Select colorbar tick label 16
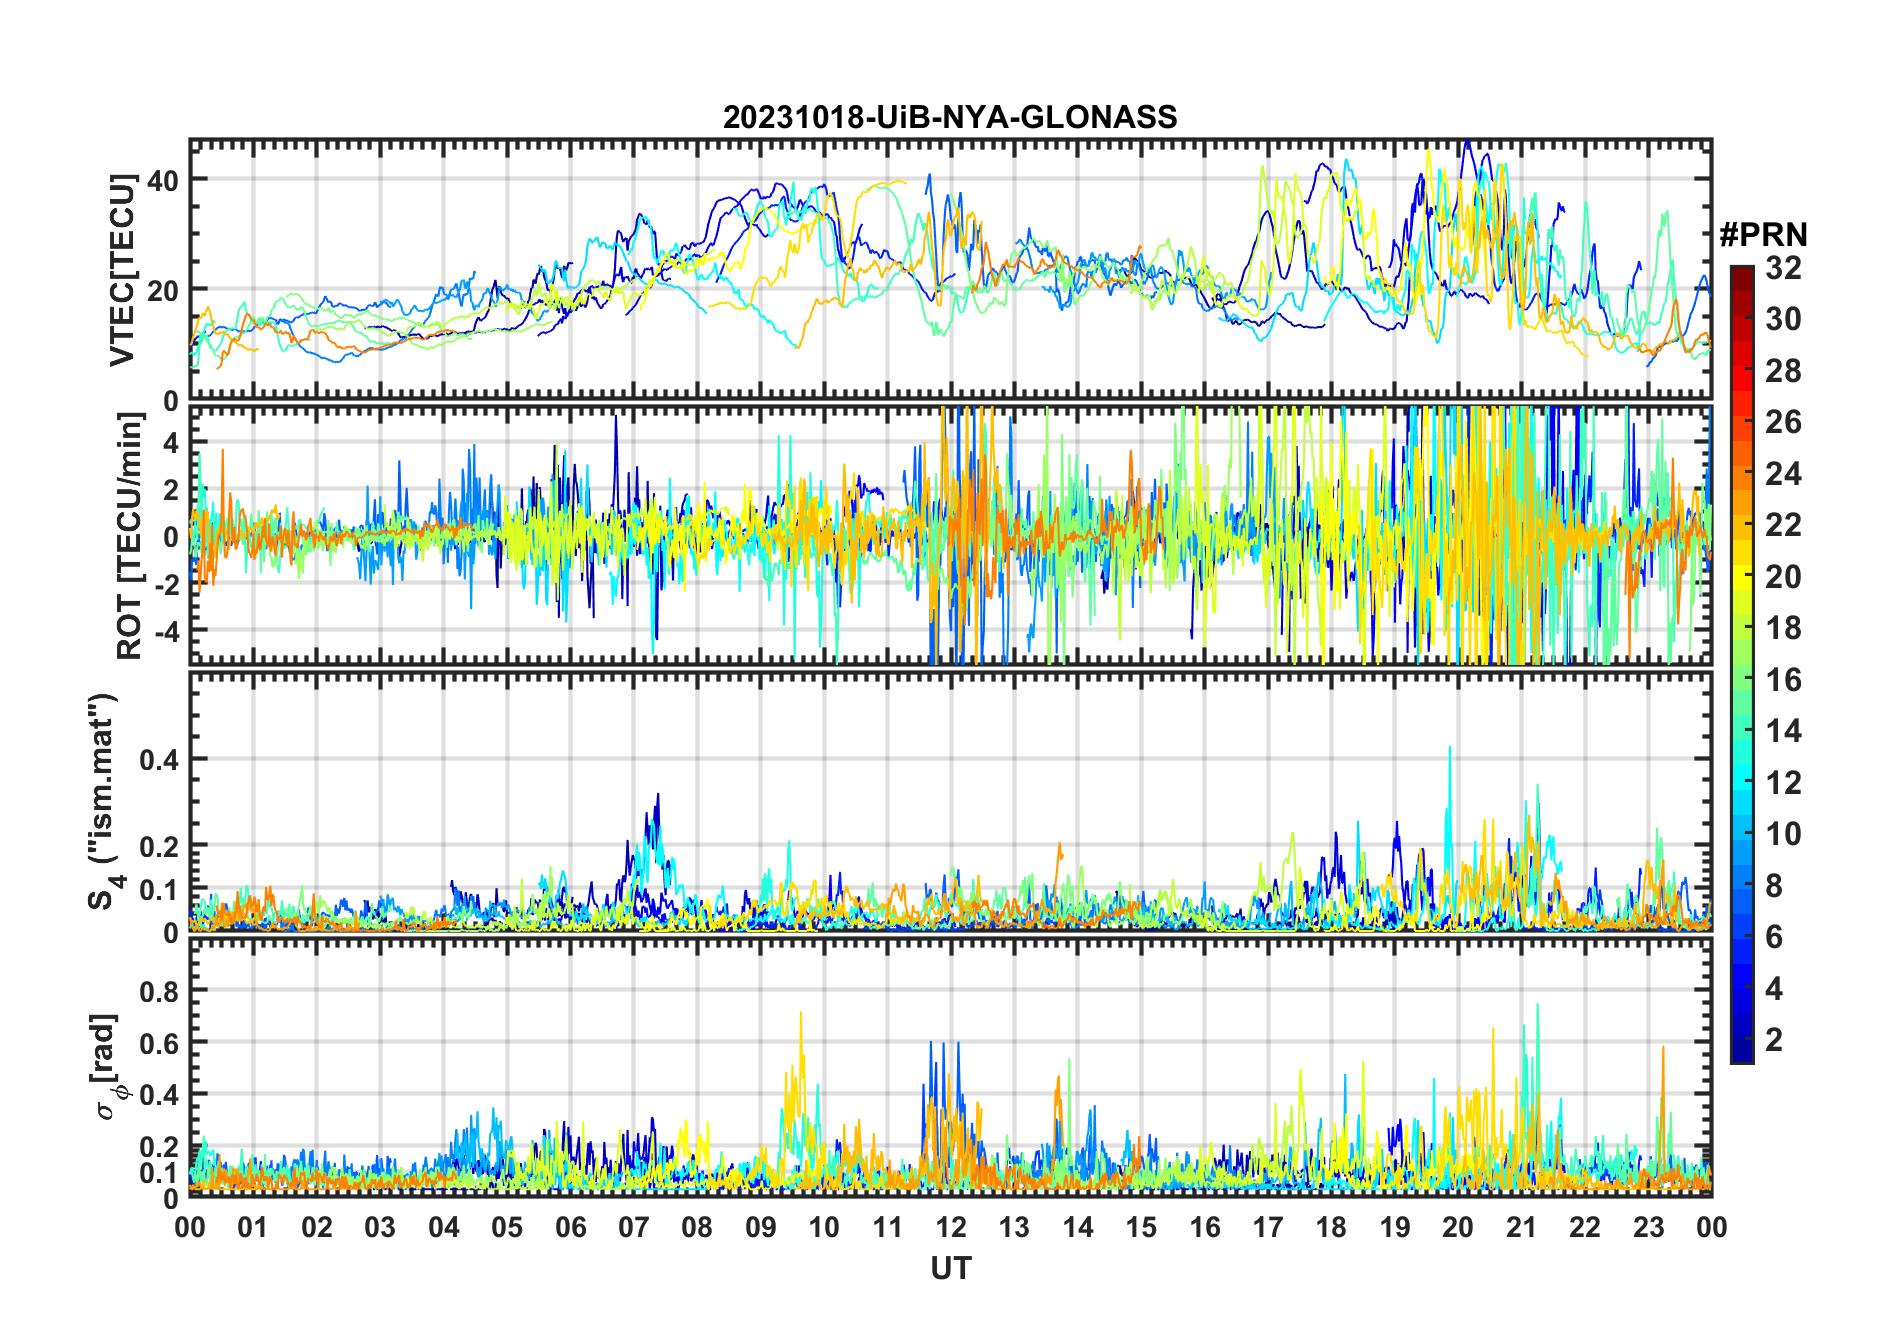Viewport: 1902px width, 1330px height. [1783, 680]
